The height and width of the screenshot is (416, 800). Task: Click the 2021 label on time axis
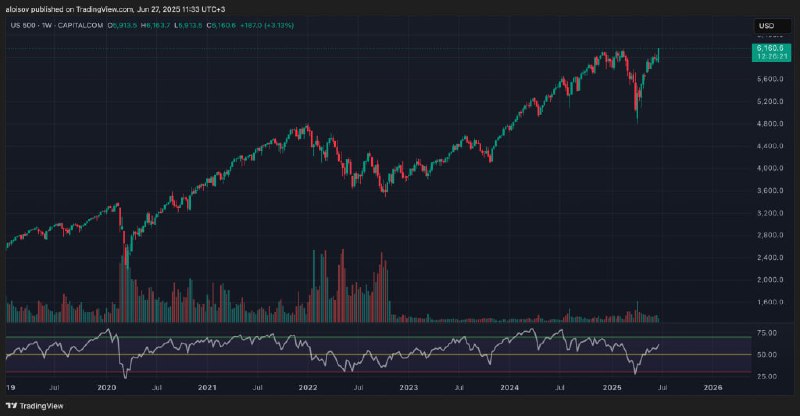[207, 388]
